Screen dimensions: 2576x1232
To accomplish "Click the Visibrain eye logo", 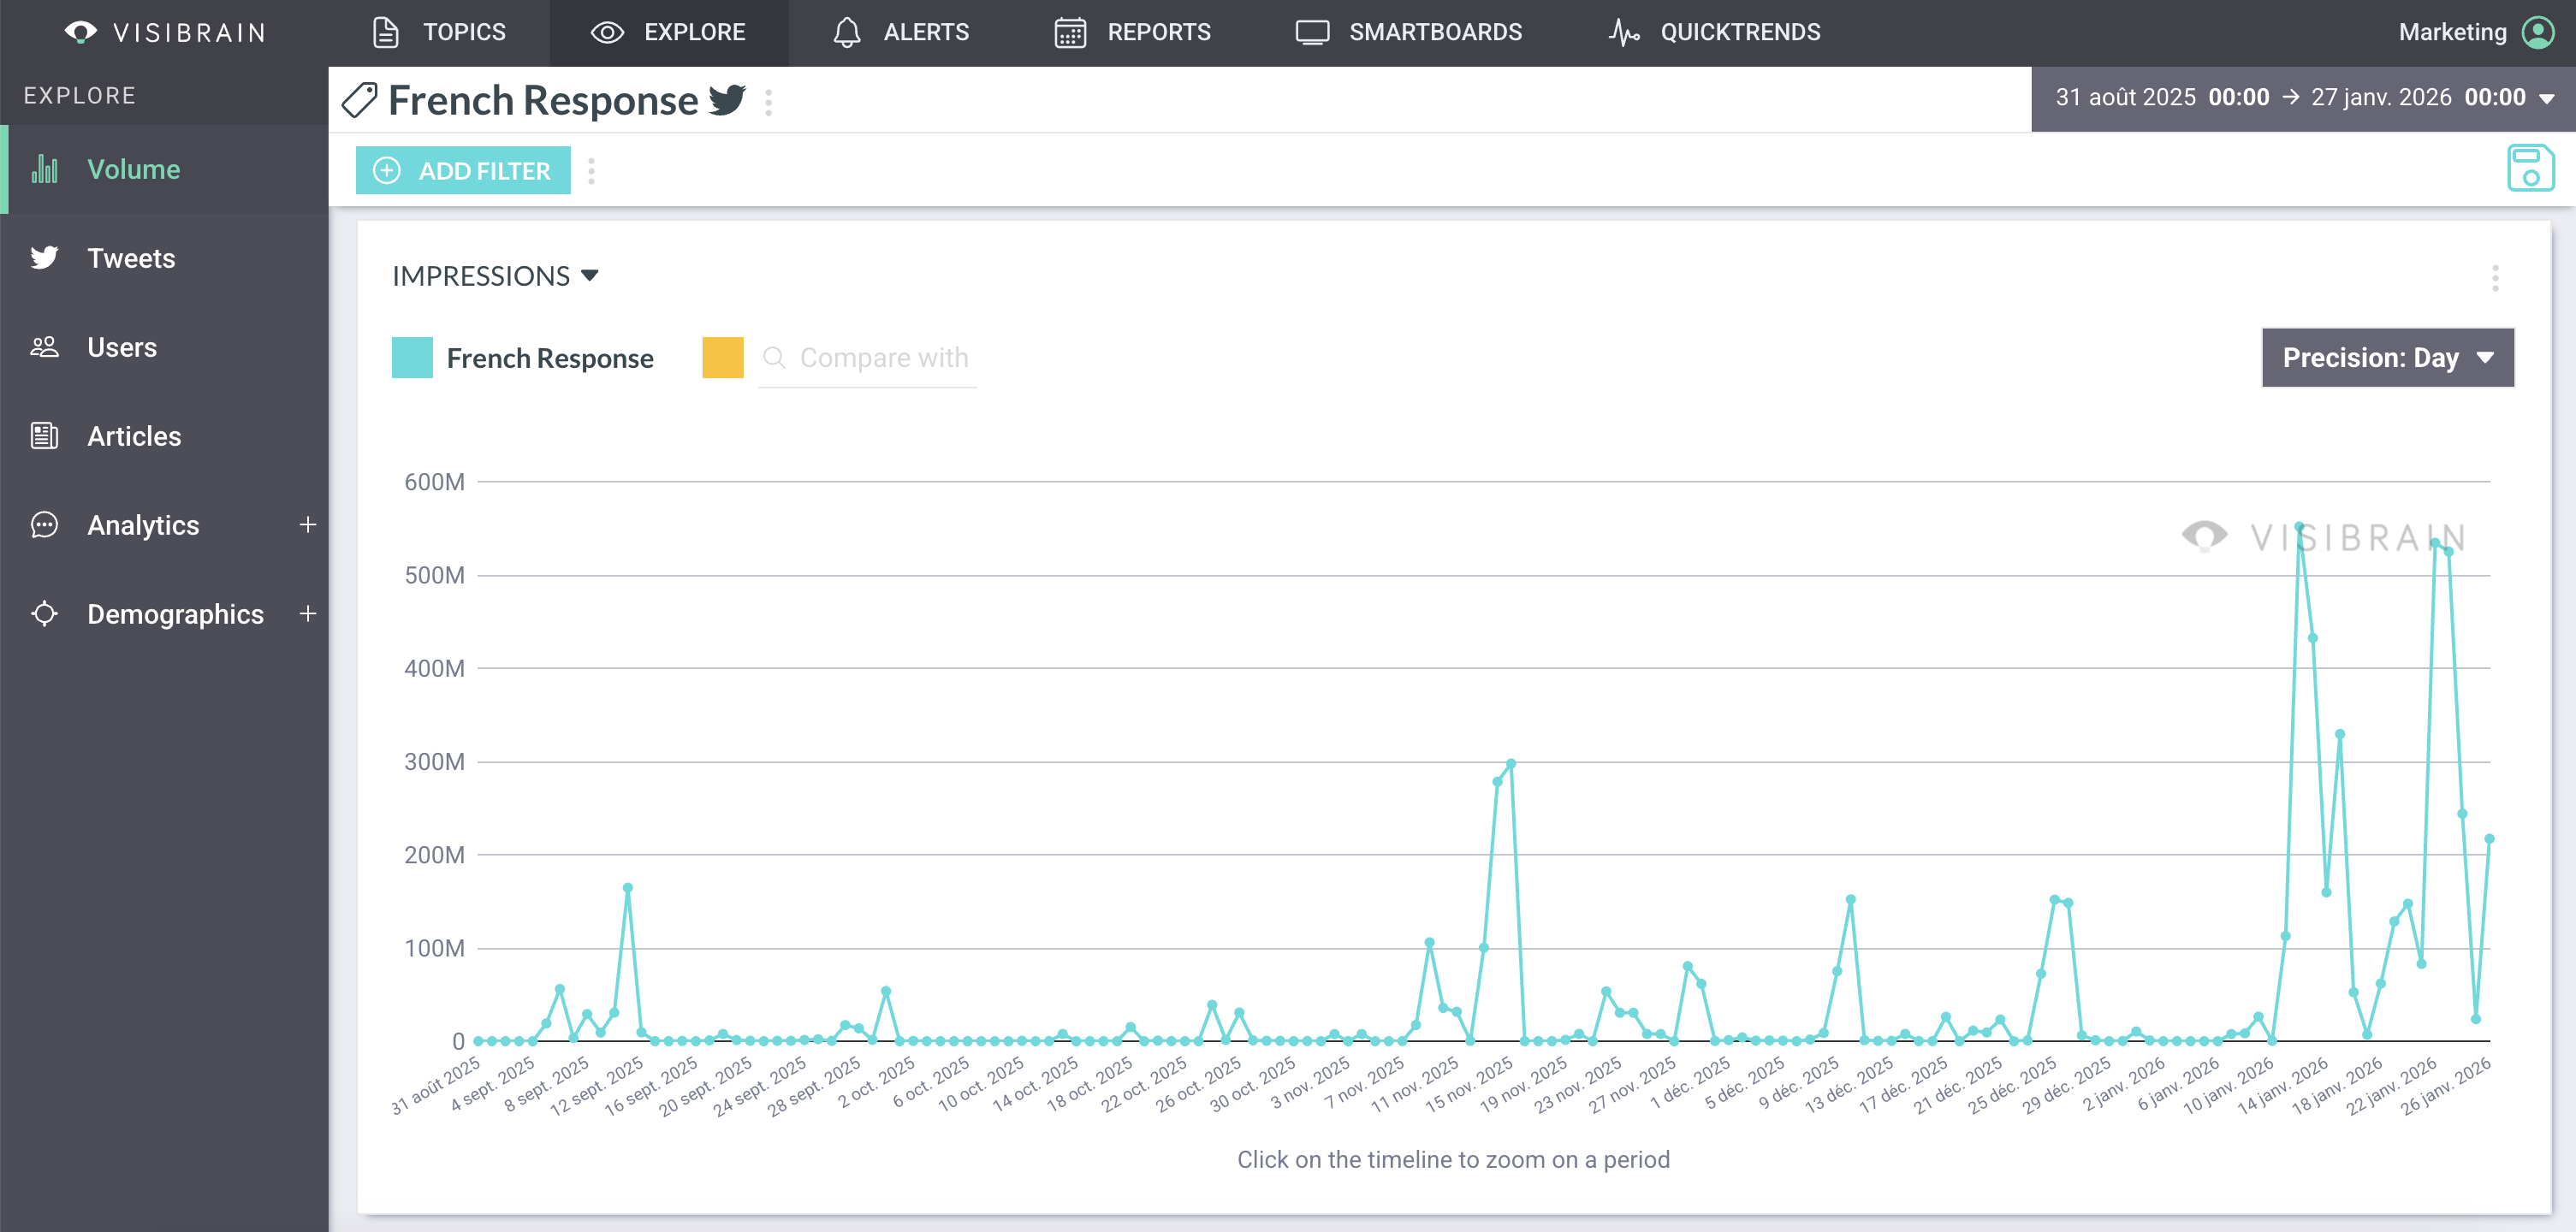I will point(80,32).
